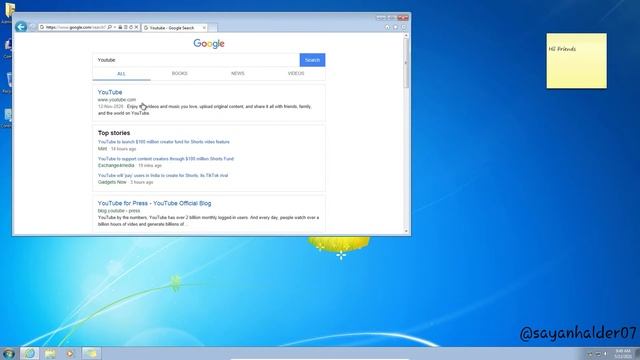Open the Home icon in the IE toolbar
The image size is (640, 360).
pos(387,27)
